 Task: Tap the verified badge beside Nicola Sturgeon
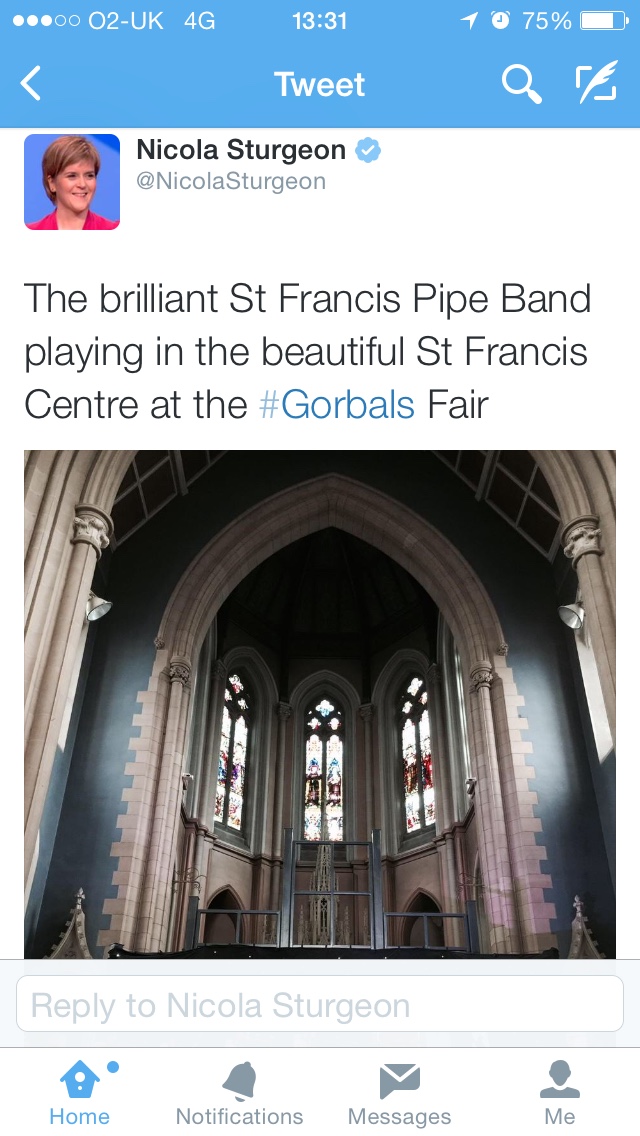click(x=367, y=150)
